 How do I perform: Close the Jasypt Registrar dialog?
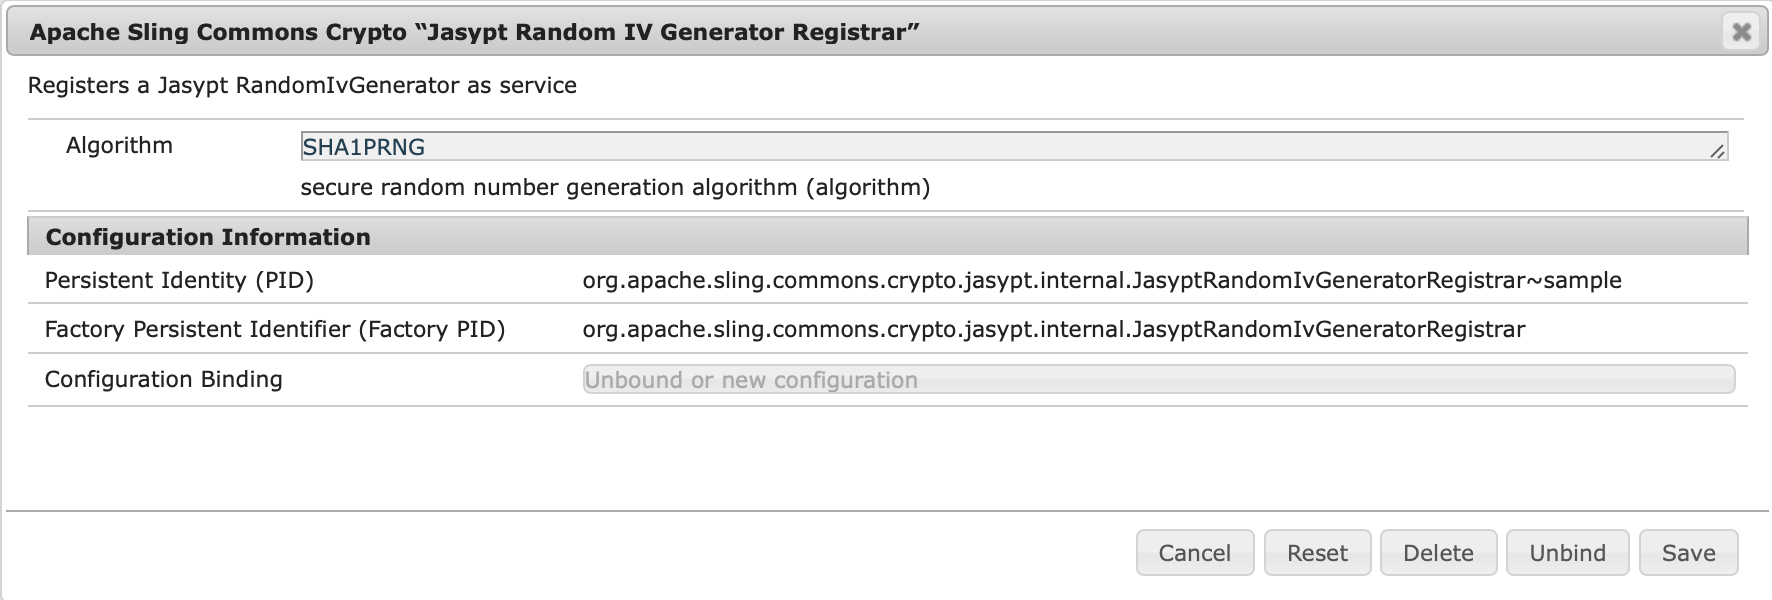click(x=1741, y=32)
